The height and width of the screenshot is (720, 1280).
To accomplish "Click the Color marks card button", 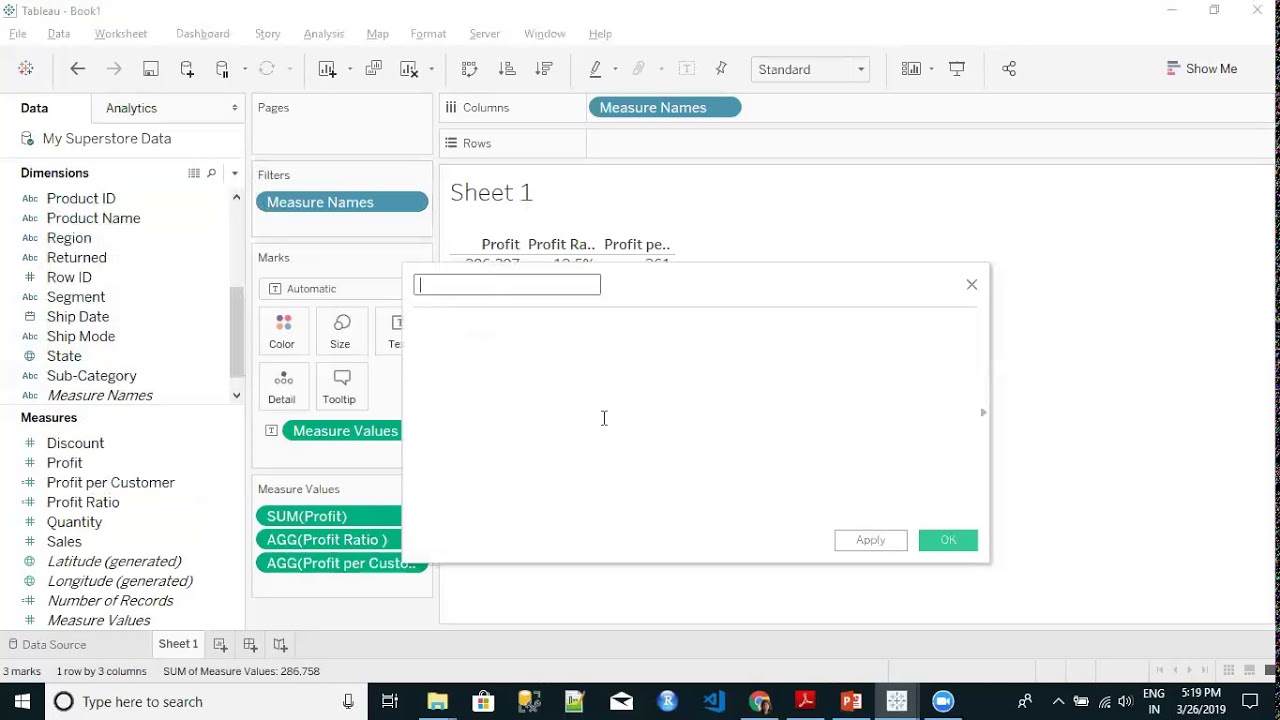I will [282, 332].
